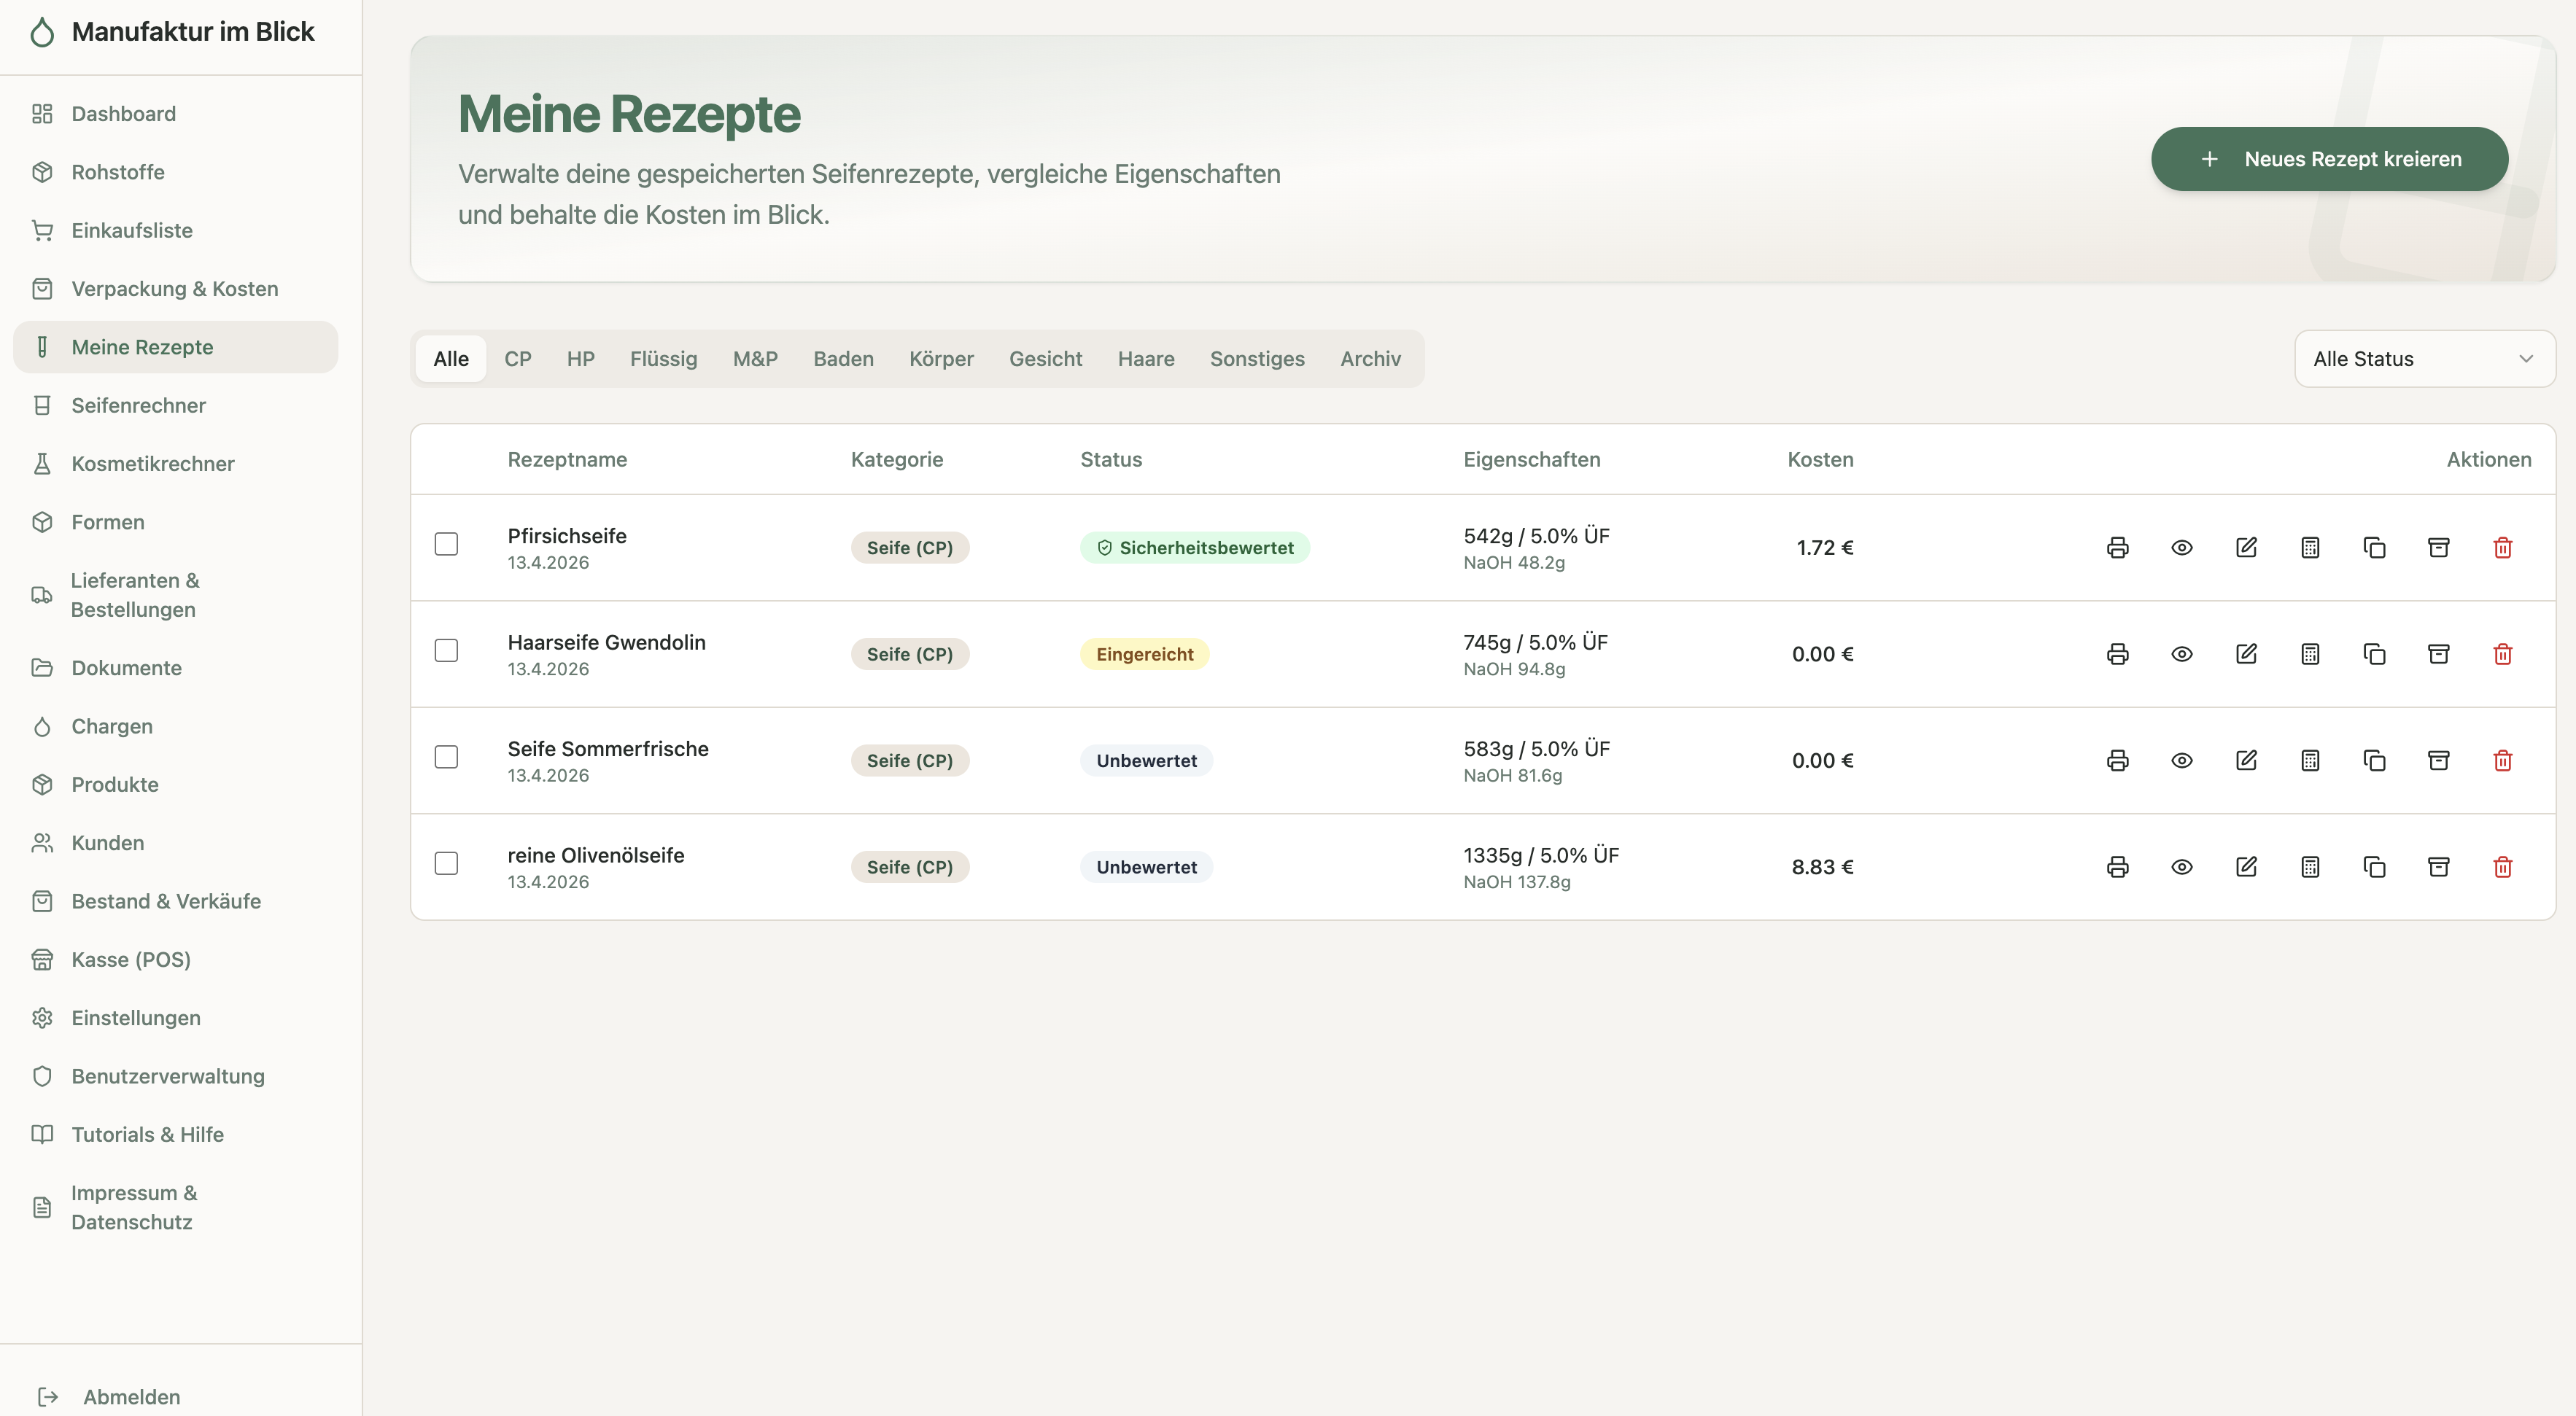Switch to the HP tab
The height and width of the screenshot is (1416, 2576).
(581, 359)
